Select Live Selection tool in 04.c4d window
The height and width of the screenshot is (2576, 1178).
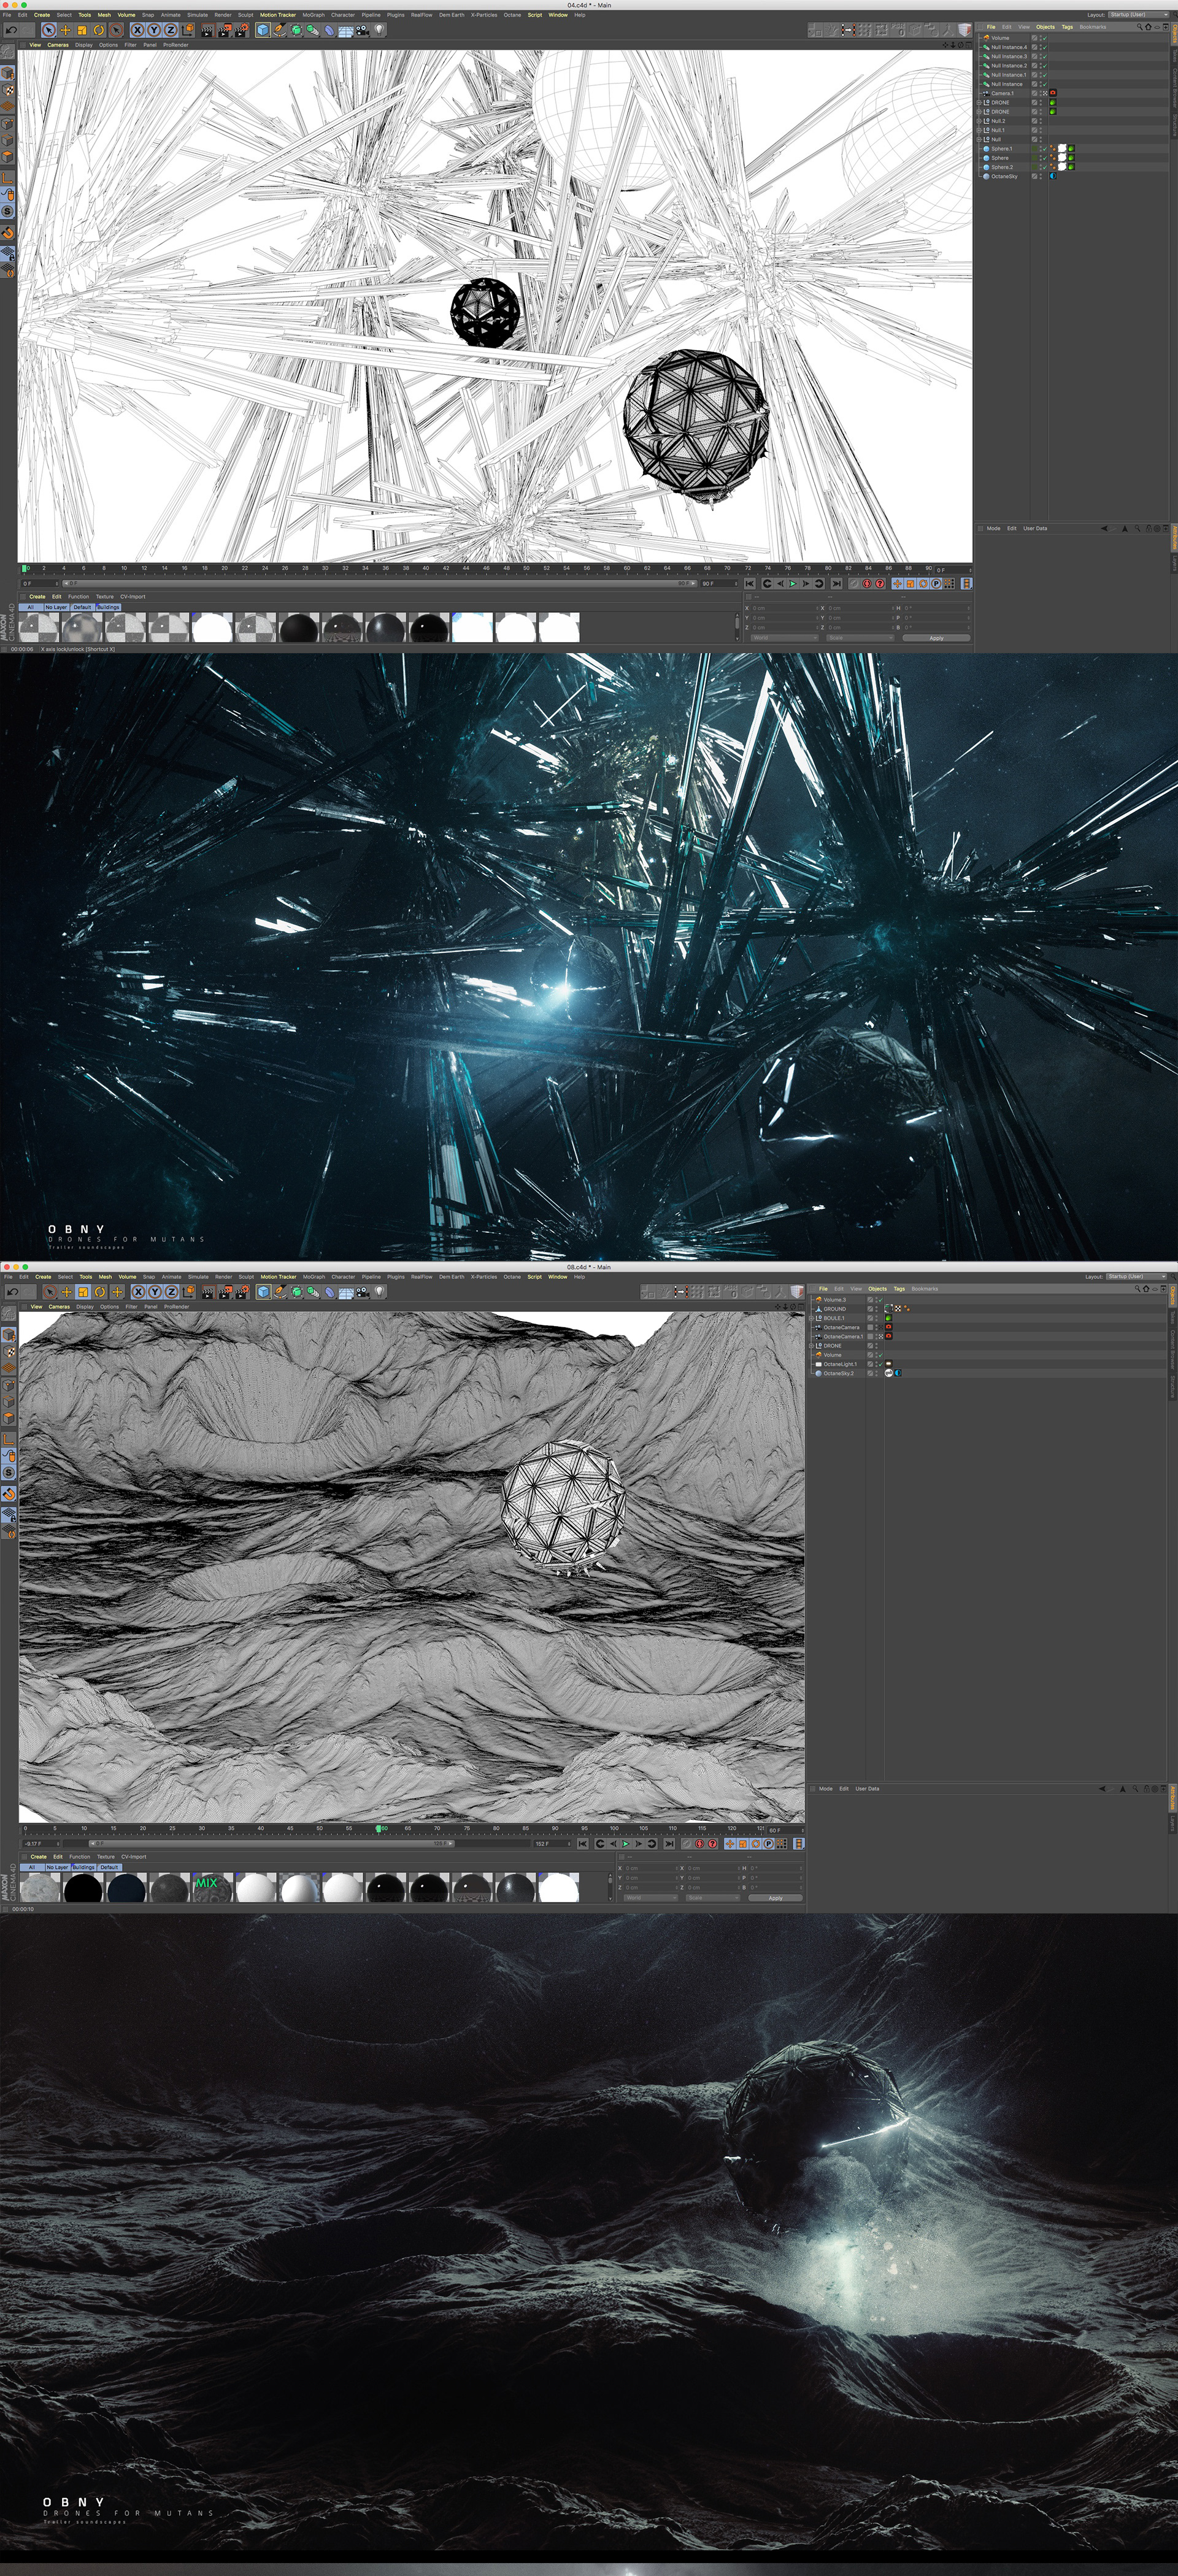pos(49,30)
